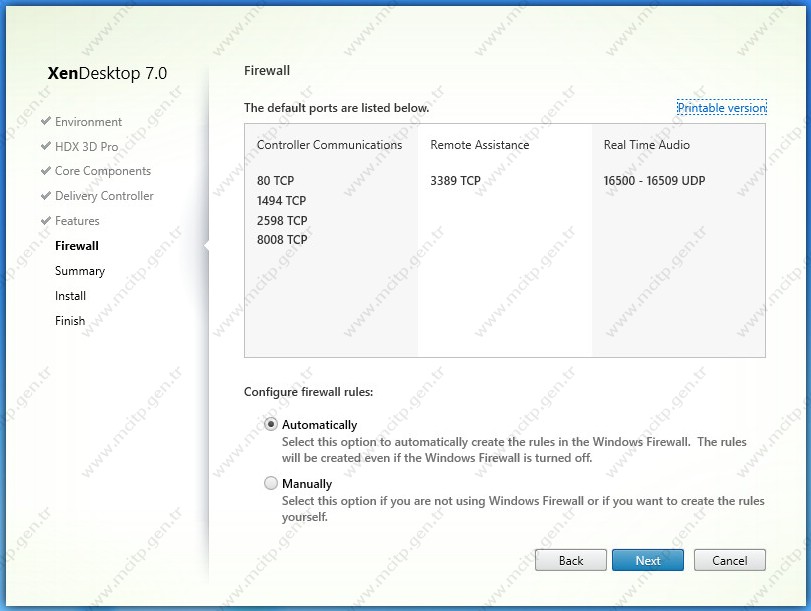Screen dimensions: 811x611
Task: Go to Delivery Controller step
Action: pos(104,196)
